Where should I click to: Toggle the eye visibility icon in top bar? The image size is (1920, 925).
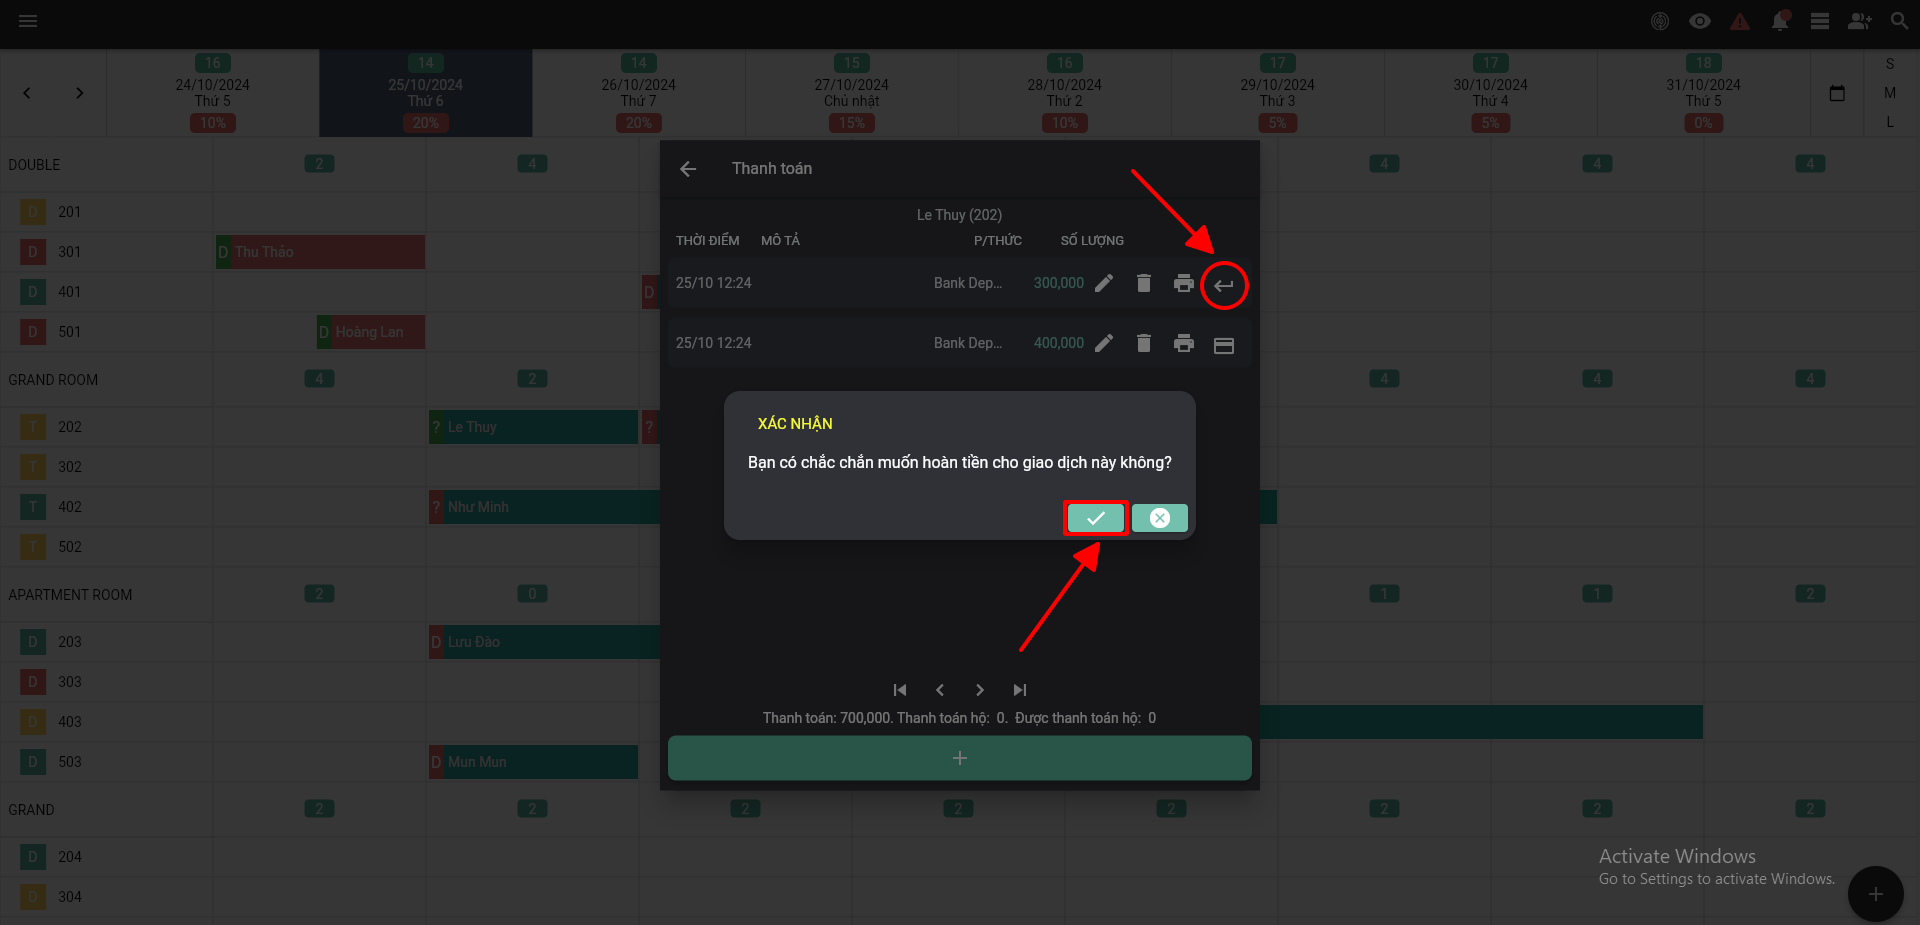[1700, 21]
